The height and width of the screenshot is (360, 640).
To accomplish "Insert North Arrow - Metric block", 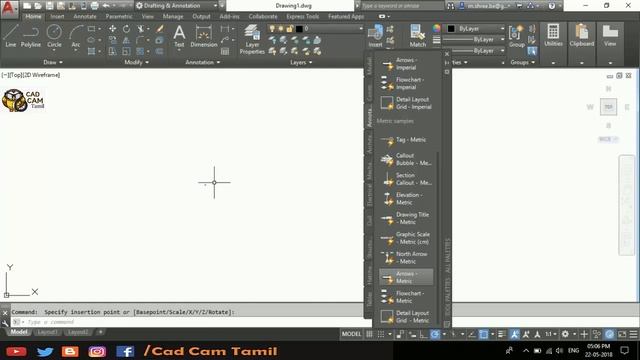I will 406,258.
